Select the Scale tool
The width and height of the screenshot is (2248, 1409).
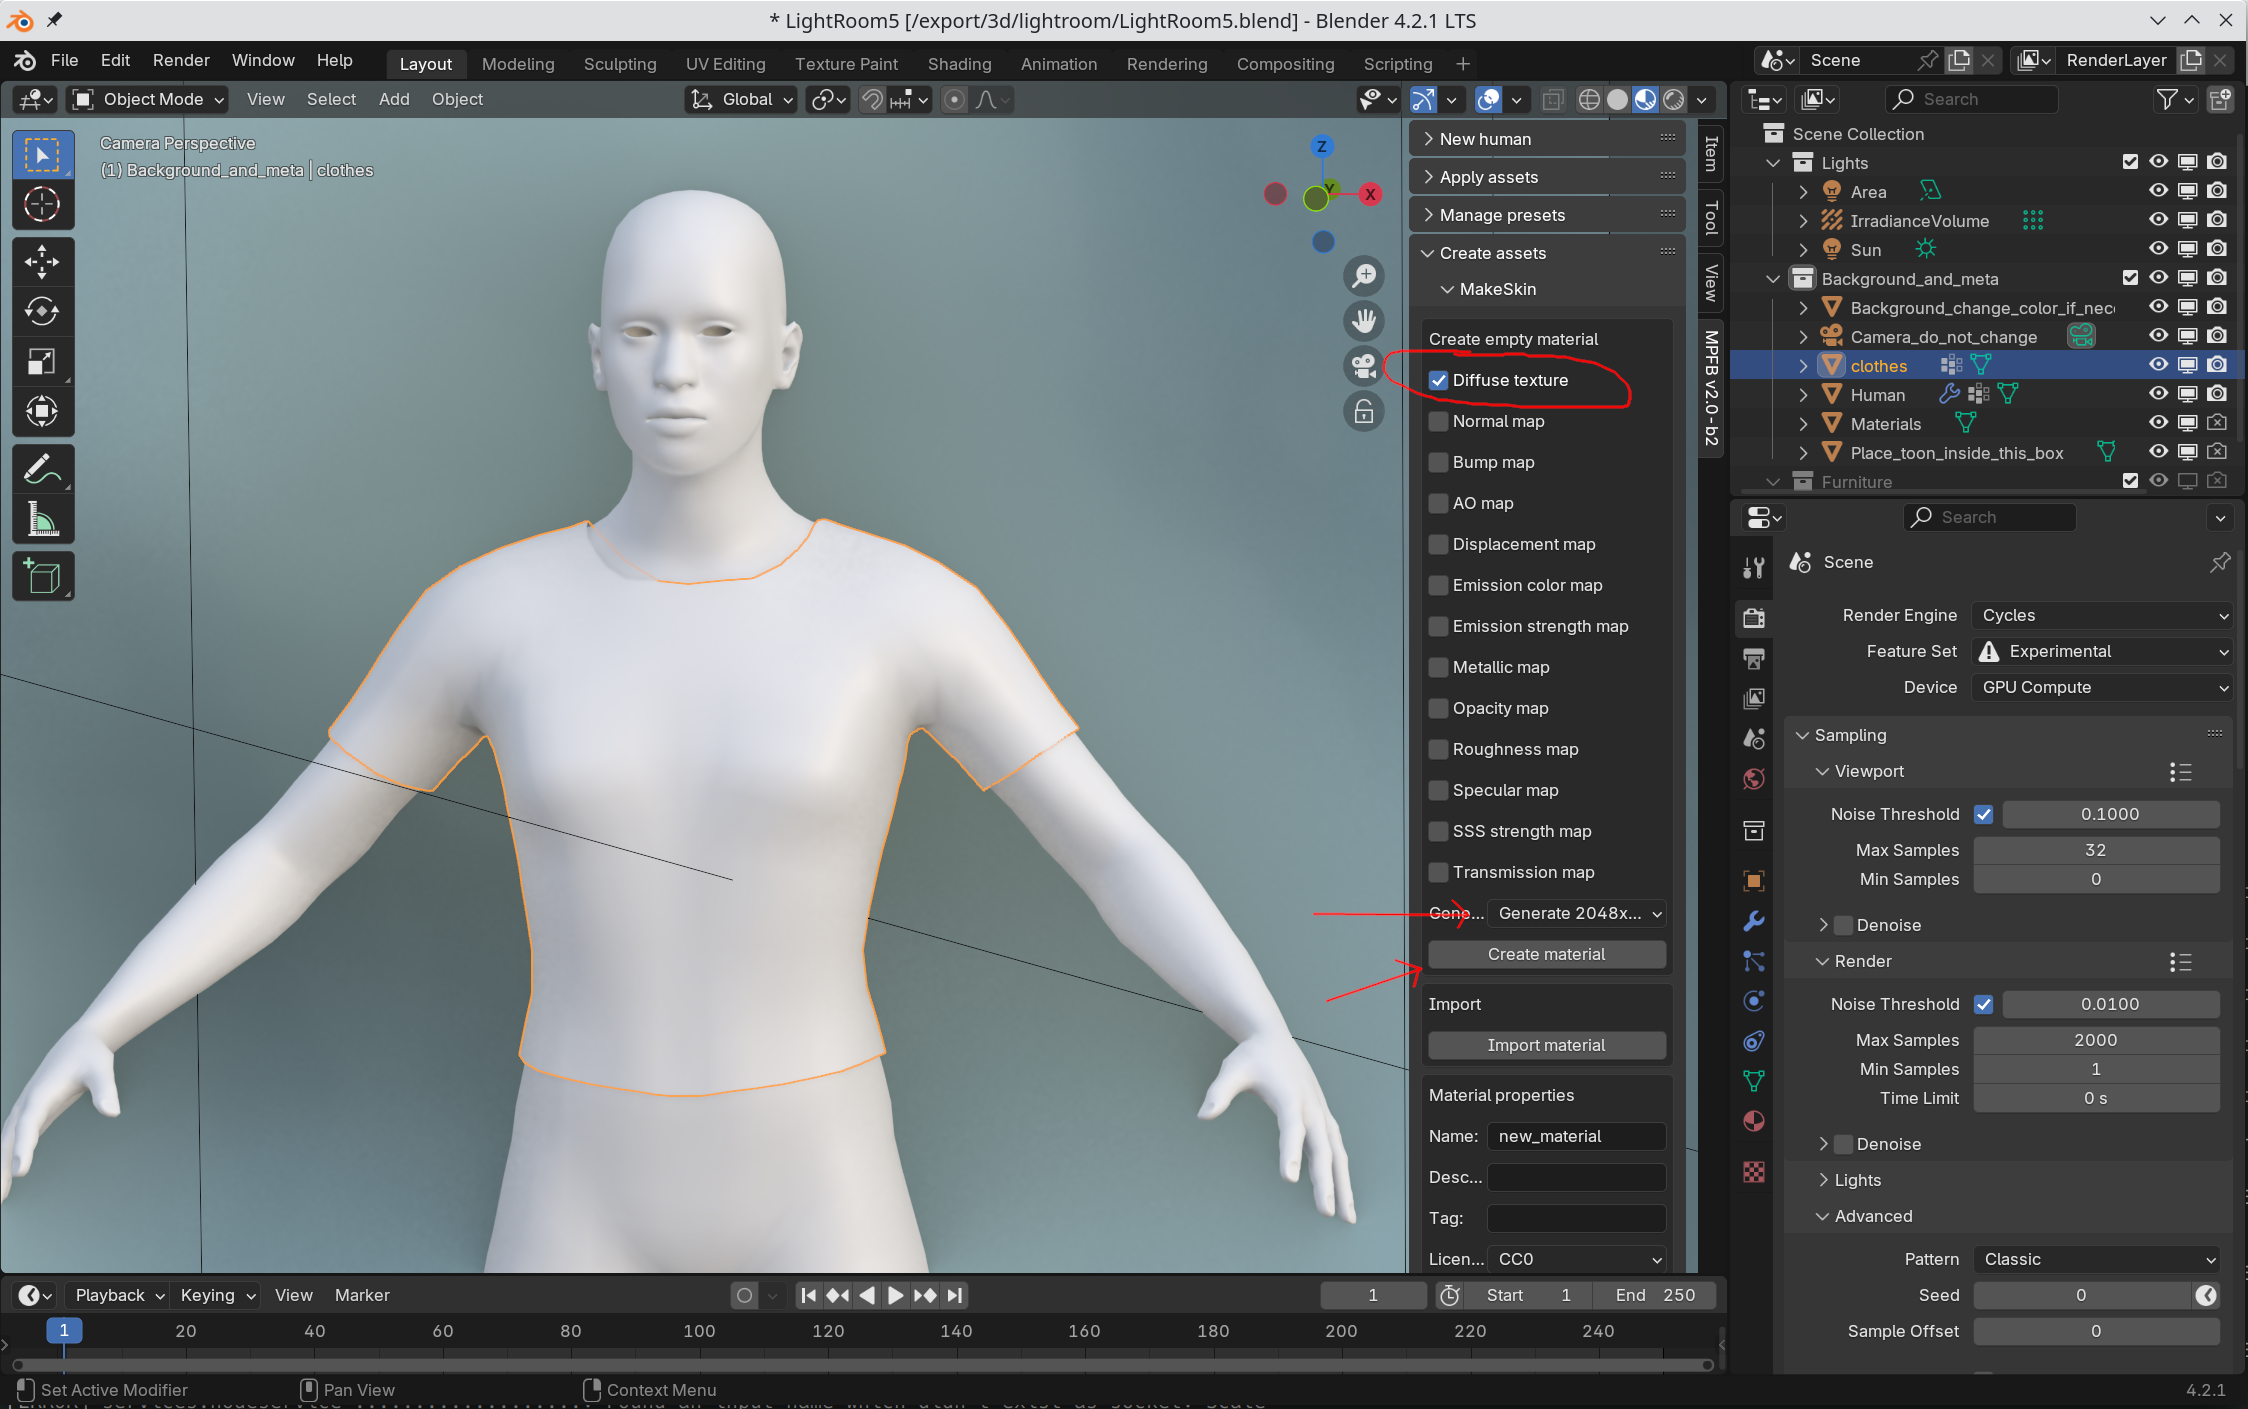pos(42,362)
